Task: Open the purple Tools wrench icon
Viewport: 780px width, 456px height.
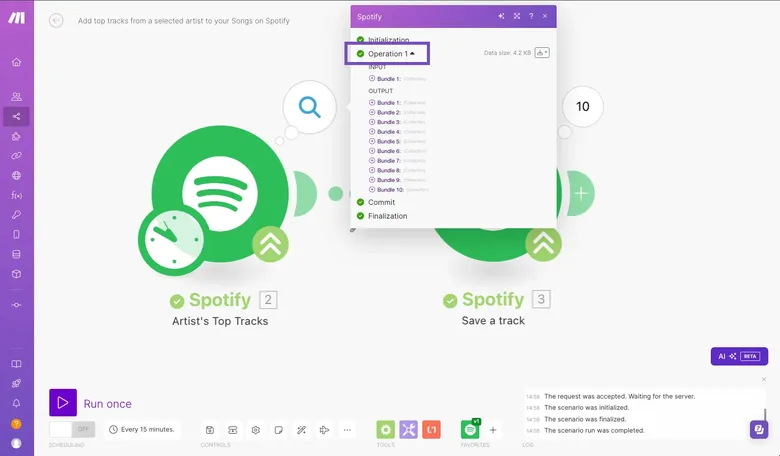Action: coord(408,430)
